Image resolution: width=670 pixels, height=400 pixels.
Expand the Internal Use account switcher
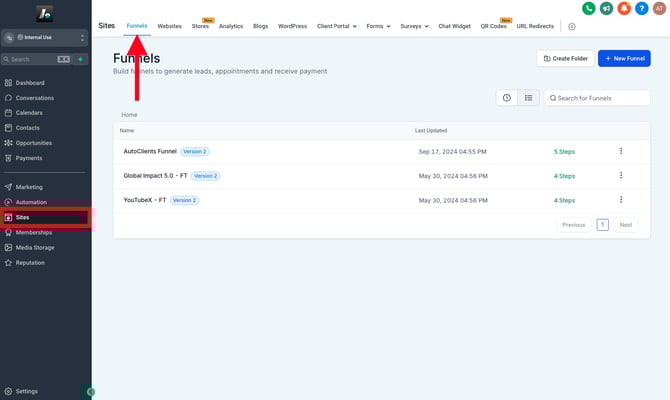pyautogui.click(x=46, y=37)
